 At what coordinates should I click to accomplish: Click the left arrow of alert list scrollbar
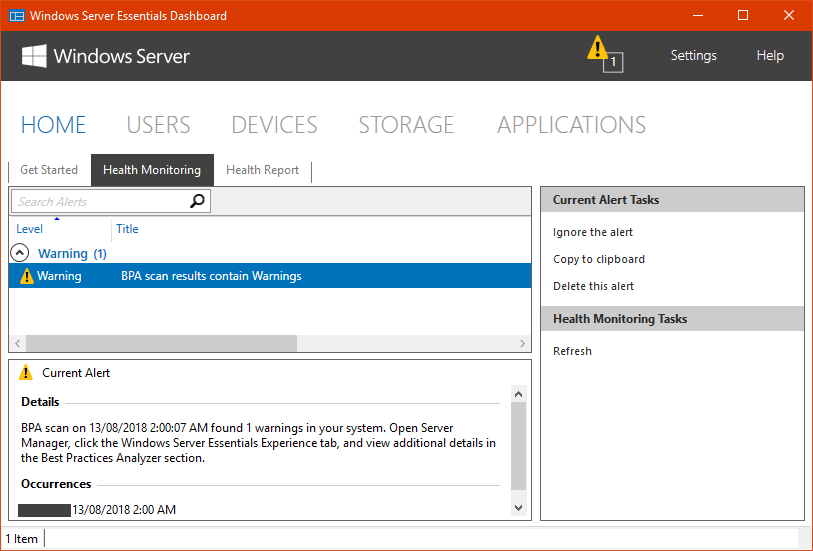coord(18,343)
